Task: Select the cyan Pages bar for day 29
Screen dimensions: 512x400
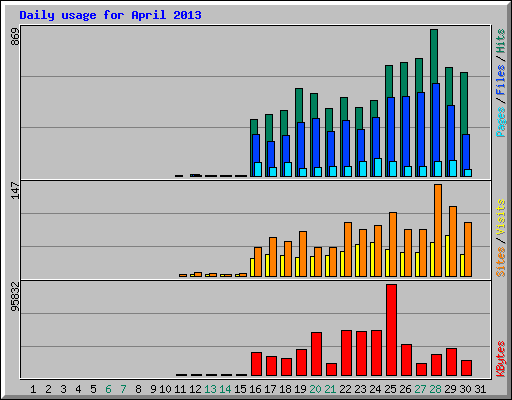Action: click(453, 168)
